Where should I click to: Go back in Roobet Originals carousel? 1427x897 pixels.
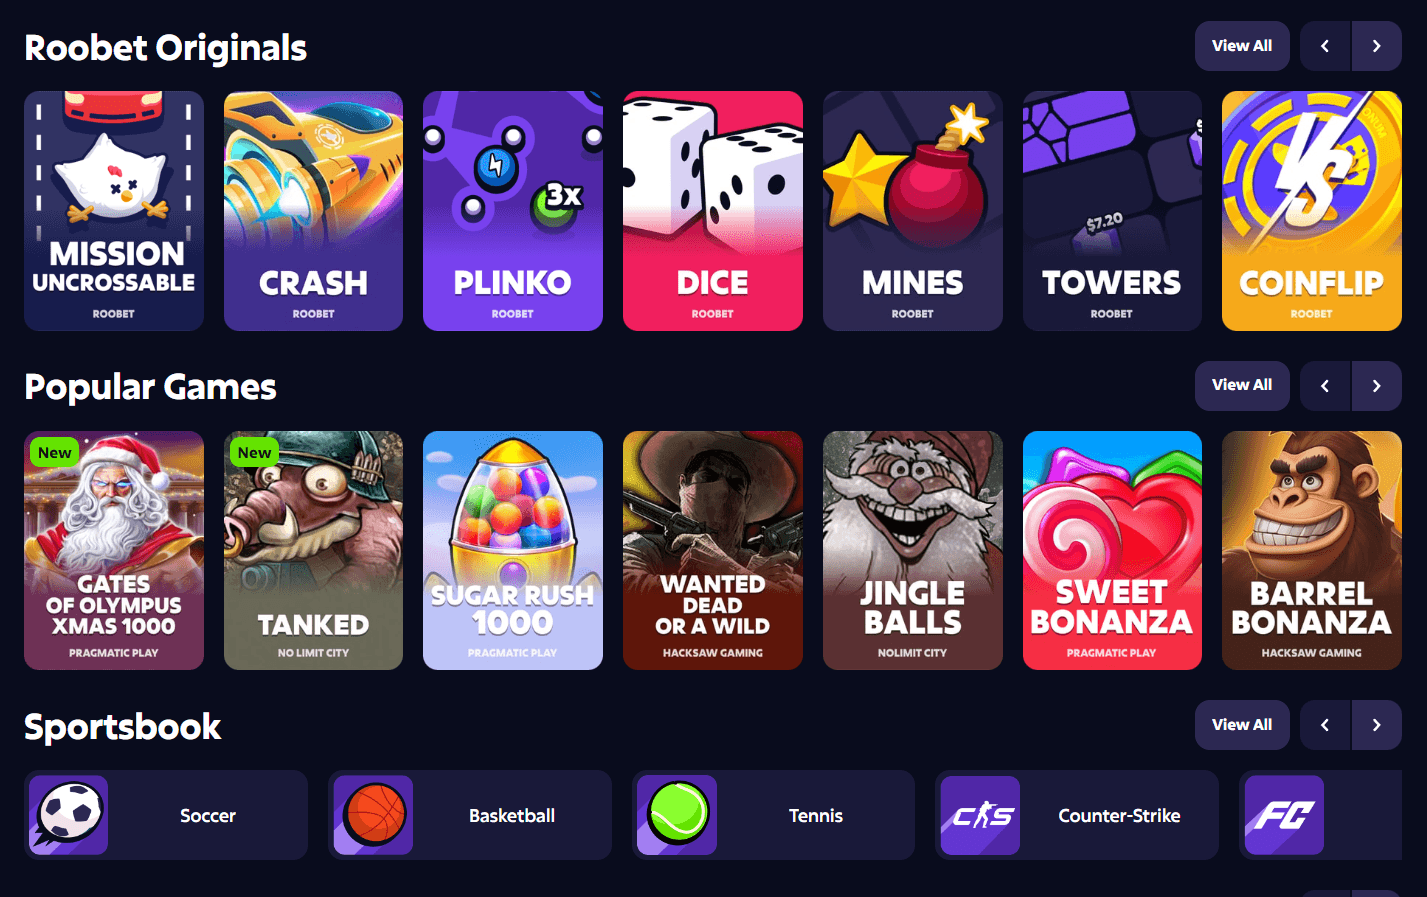1325,46
